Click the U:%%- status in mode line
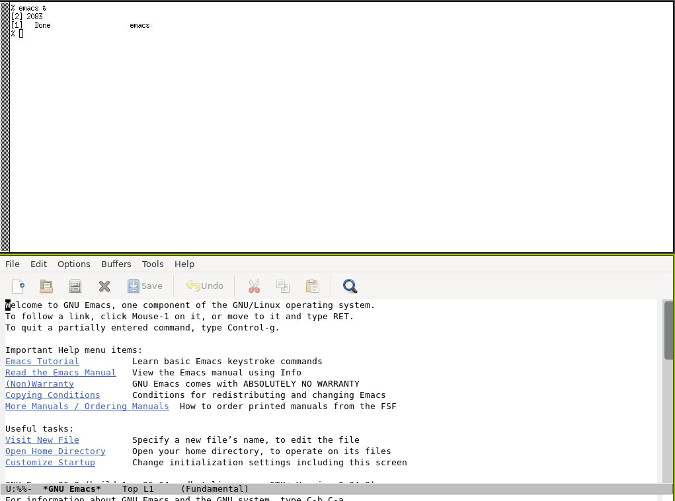Screen dimensions: 675x501 tap(19, 489)
